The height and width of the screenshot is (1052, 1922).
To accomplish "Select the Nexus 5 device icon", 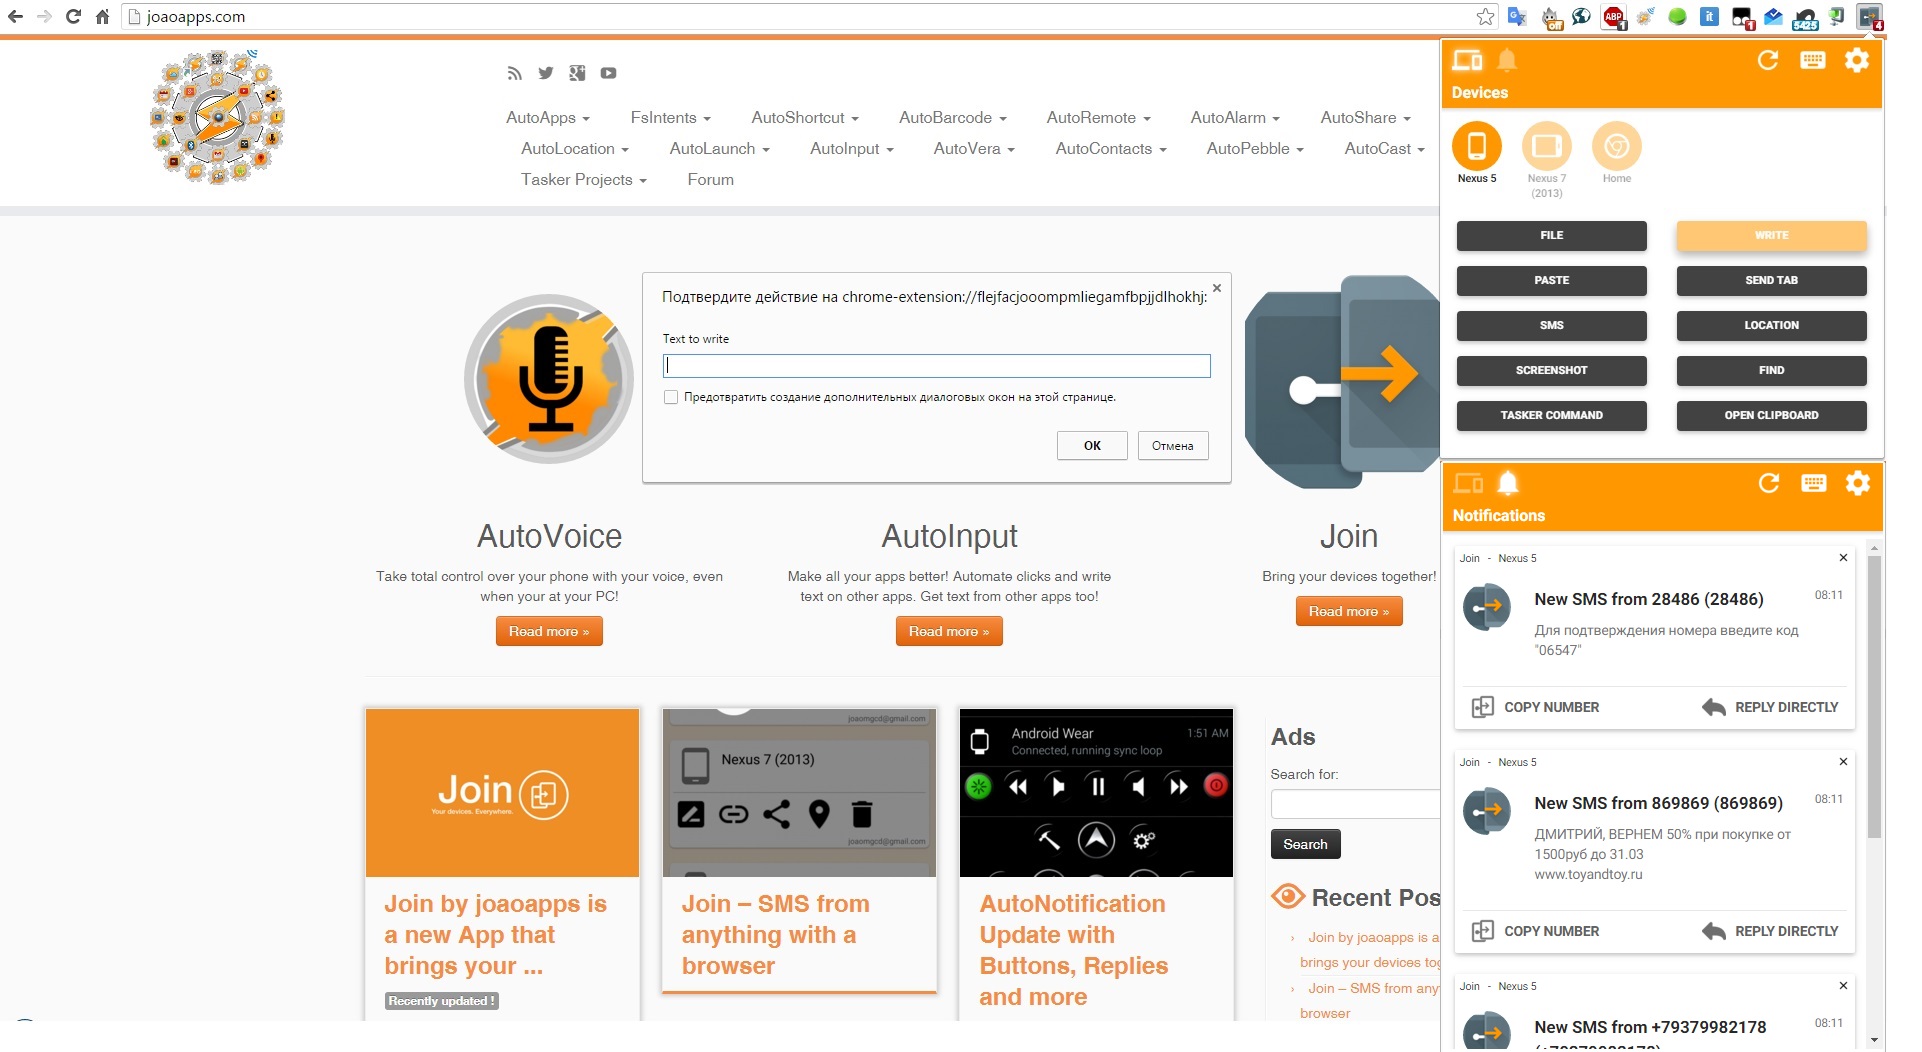I will [1476, 146].
